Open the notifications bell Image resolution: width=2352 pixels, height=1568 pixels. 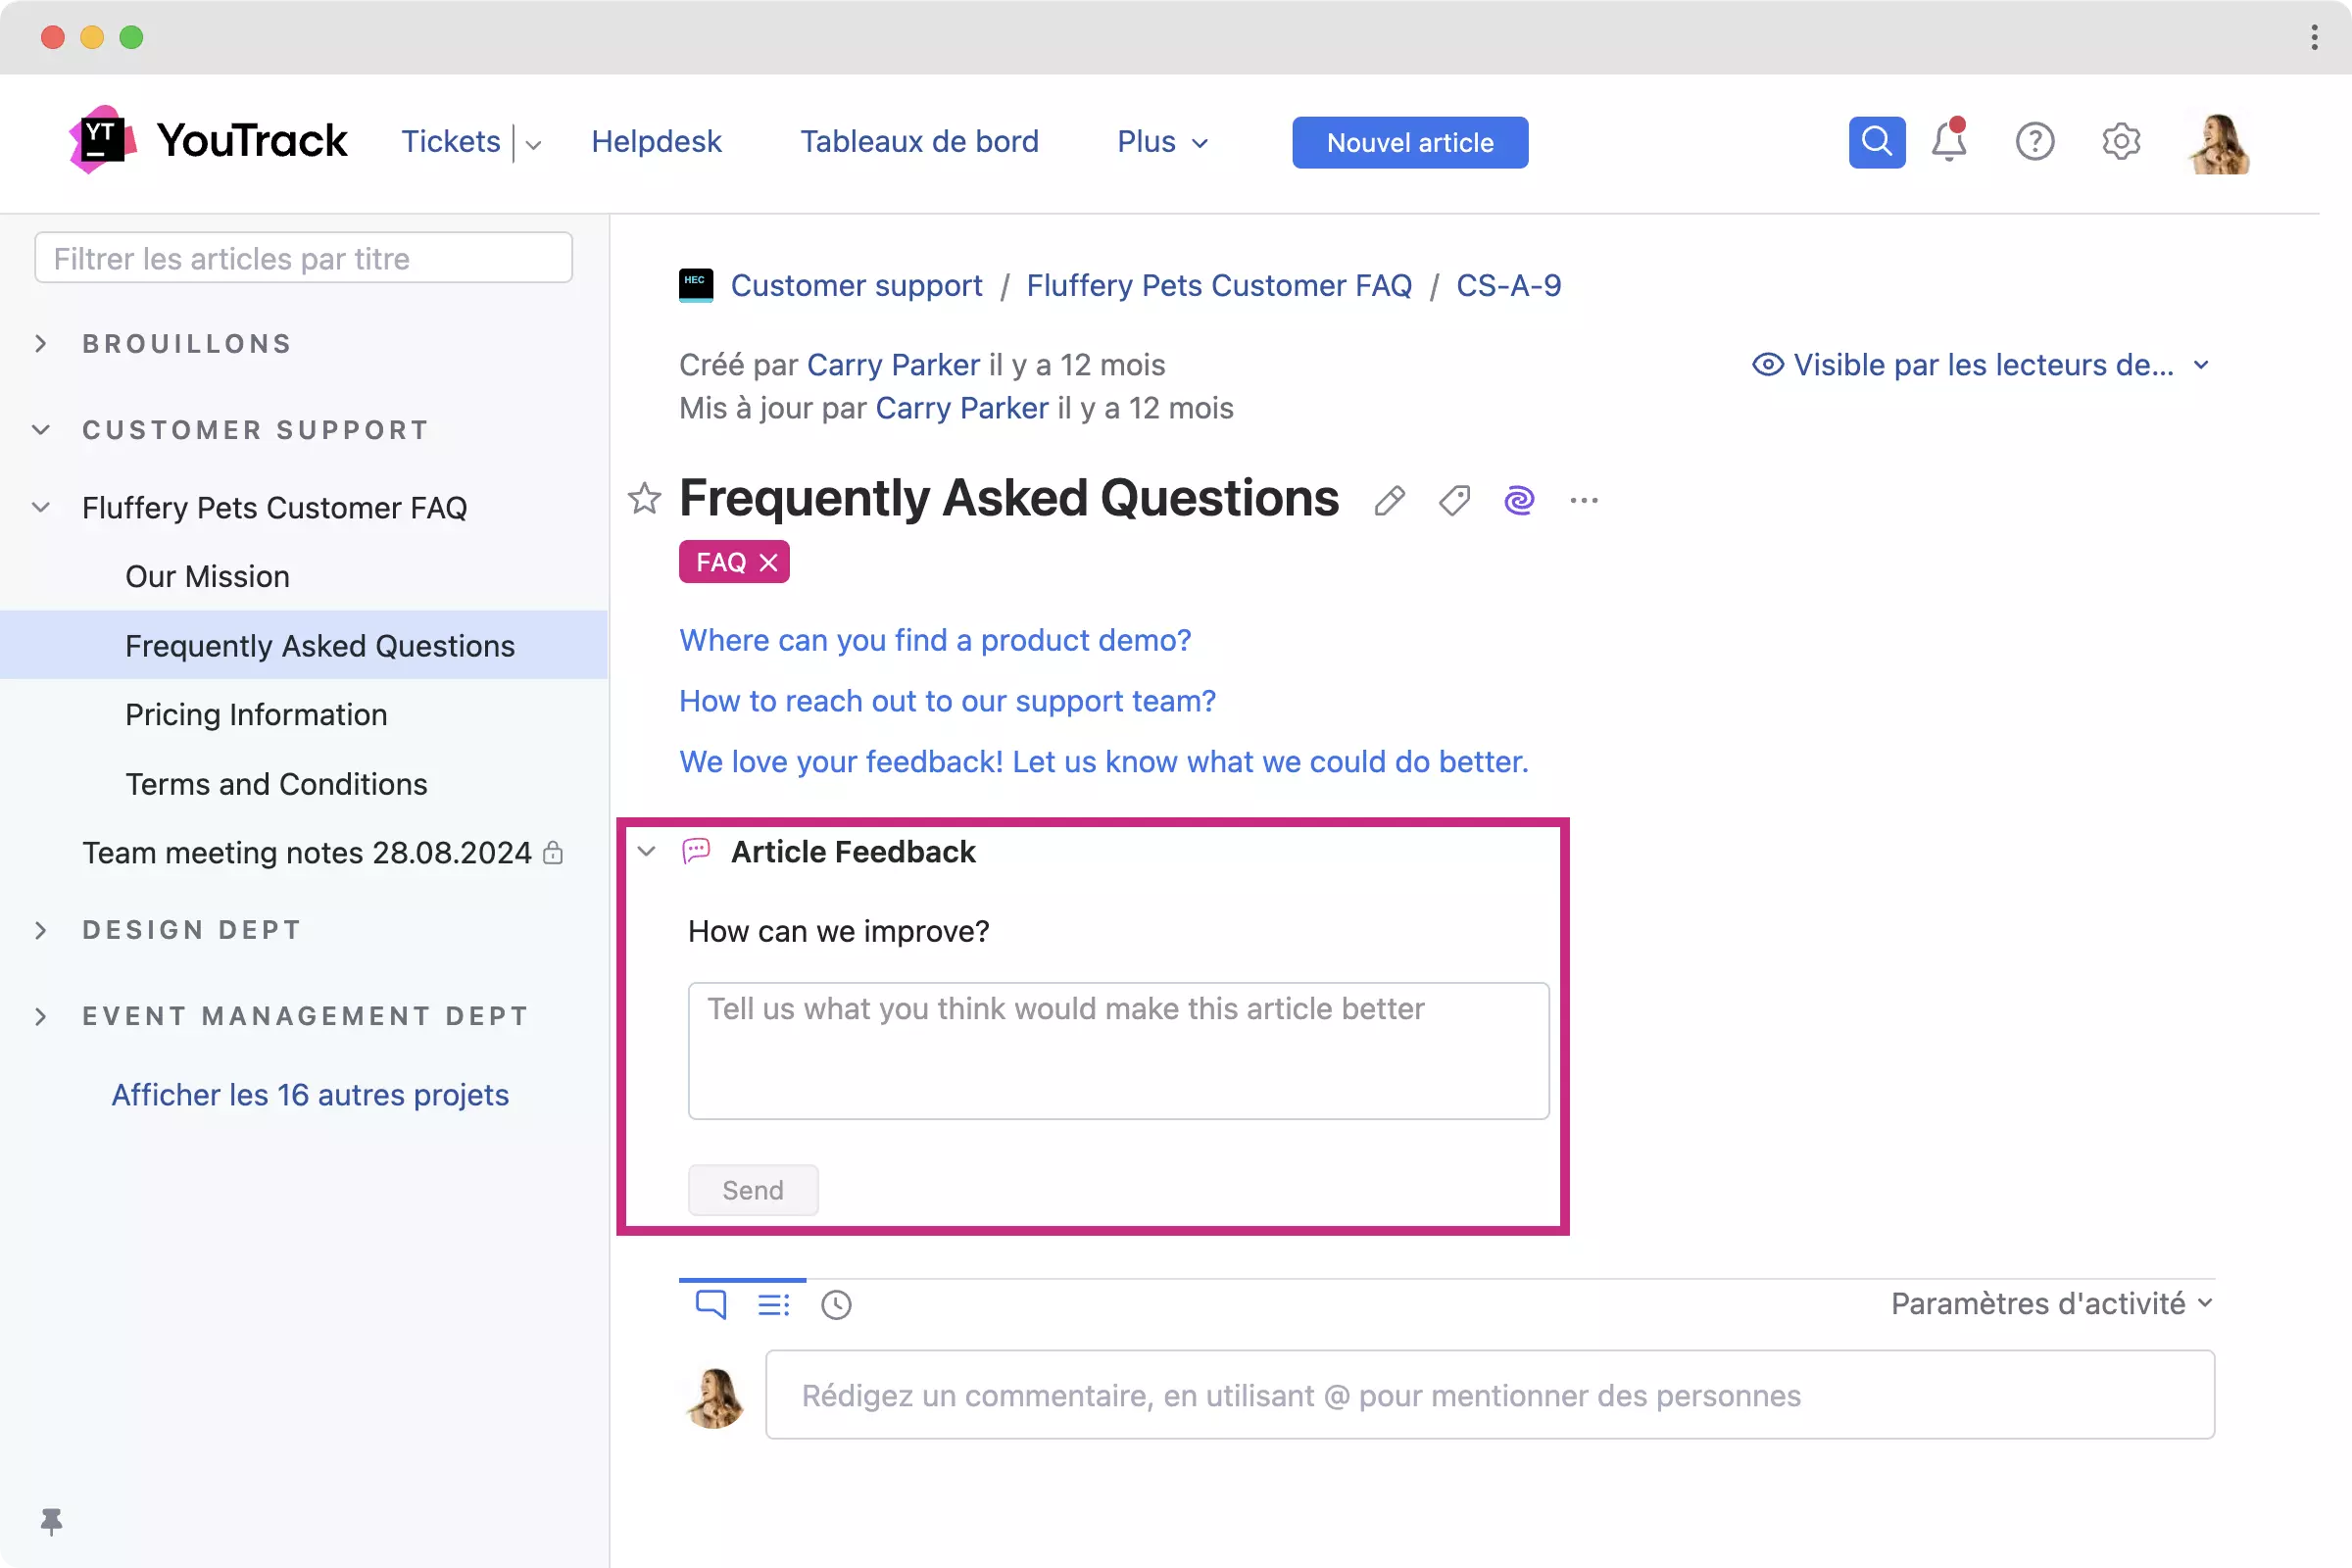tap(1948, 142)
